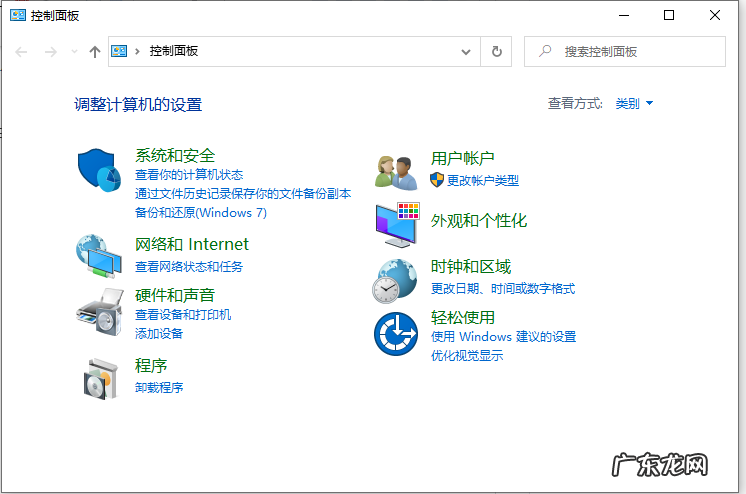Screen dimensions: 746x494
Task: Focus the 搜索控制面板 search field
Action: click(x=625, y=51)
